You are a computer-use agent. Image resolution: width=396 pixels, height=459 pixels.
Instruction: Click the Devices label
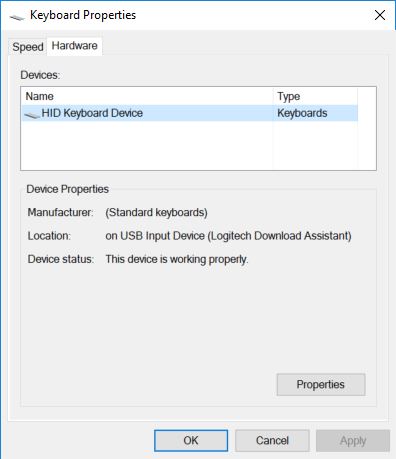(x=40, y=75)
